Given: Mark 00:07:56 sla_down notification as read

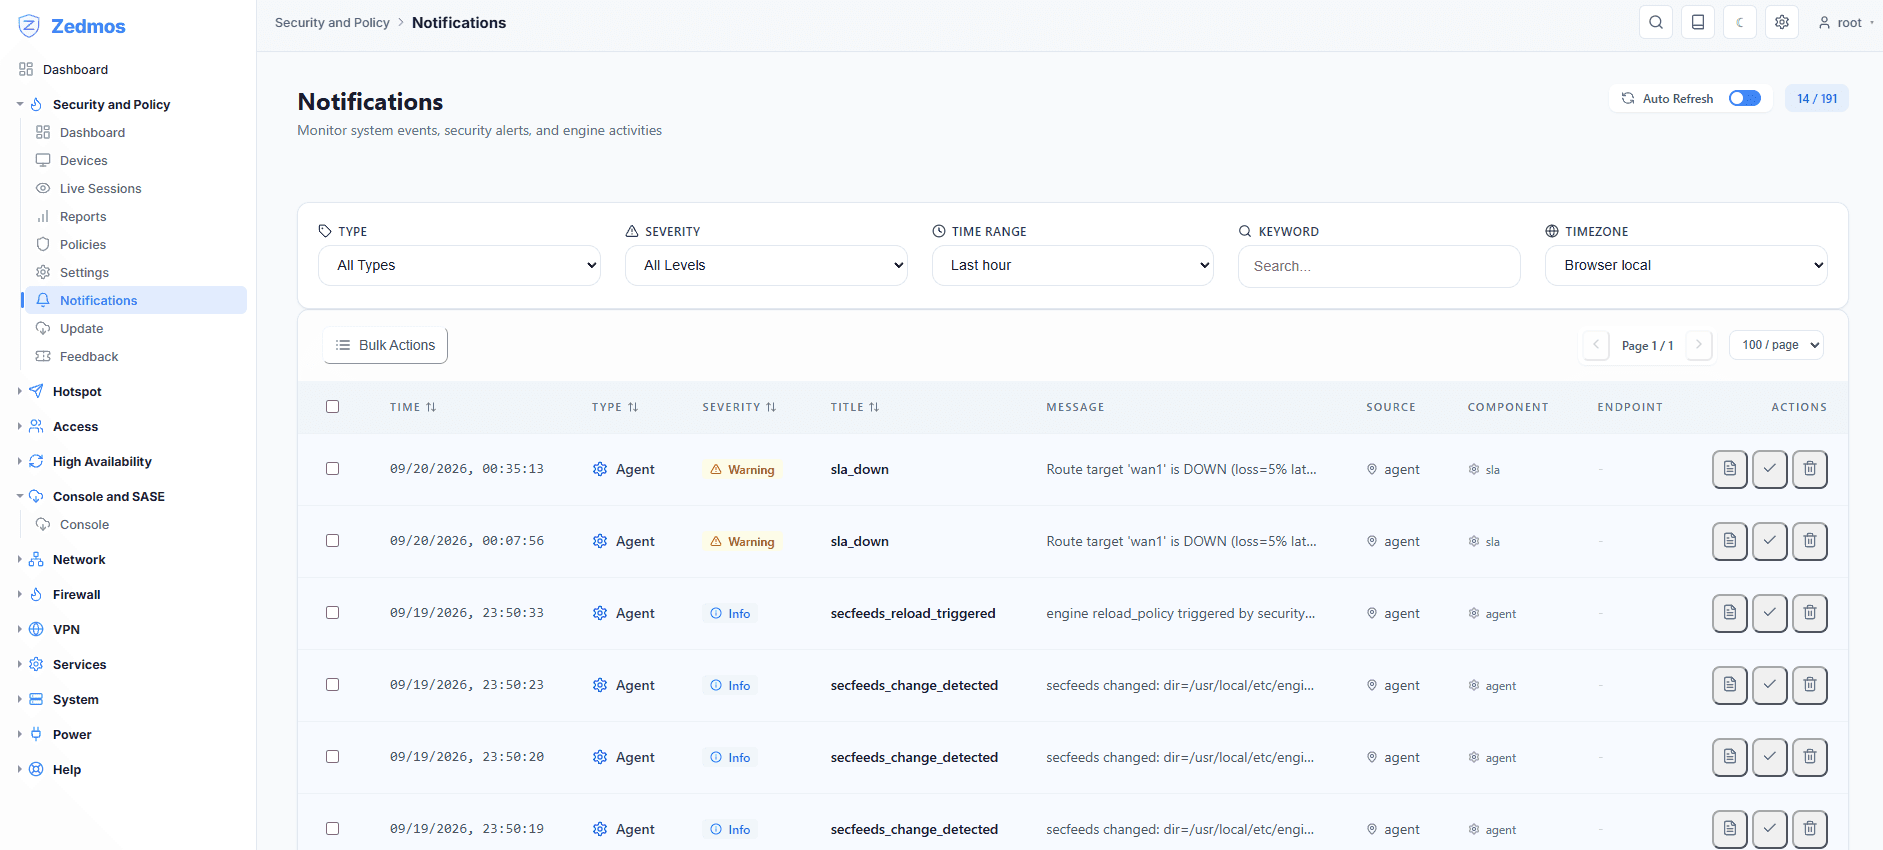Looking at the screenshot, I should 1770,541.
